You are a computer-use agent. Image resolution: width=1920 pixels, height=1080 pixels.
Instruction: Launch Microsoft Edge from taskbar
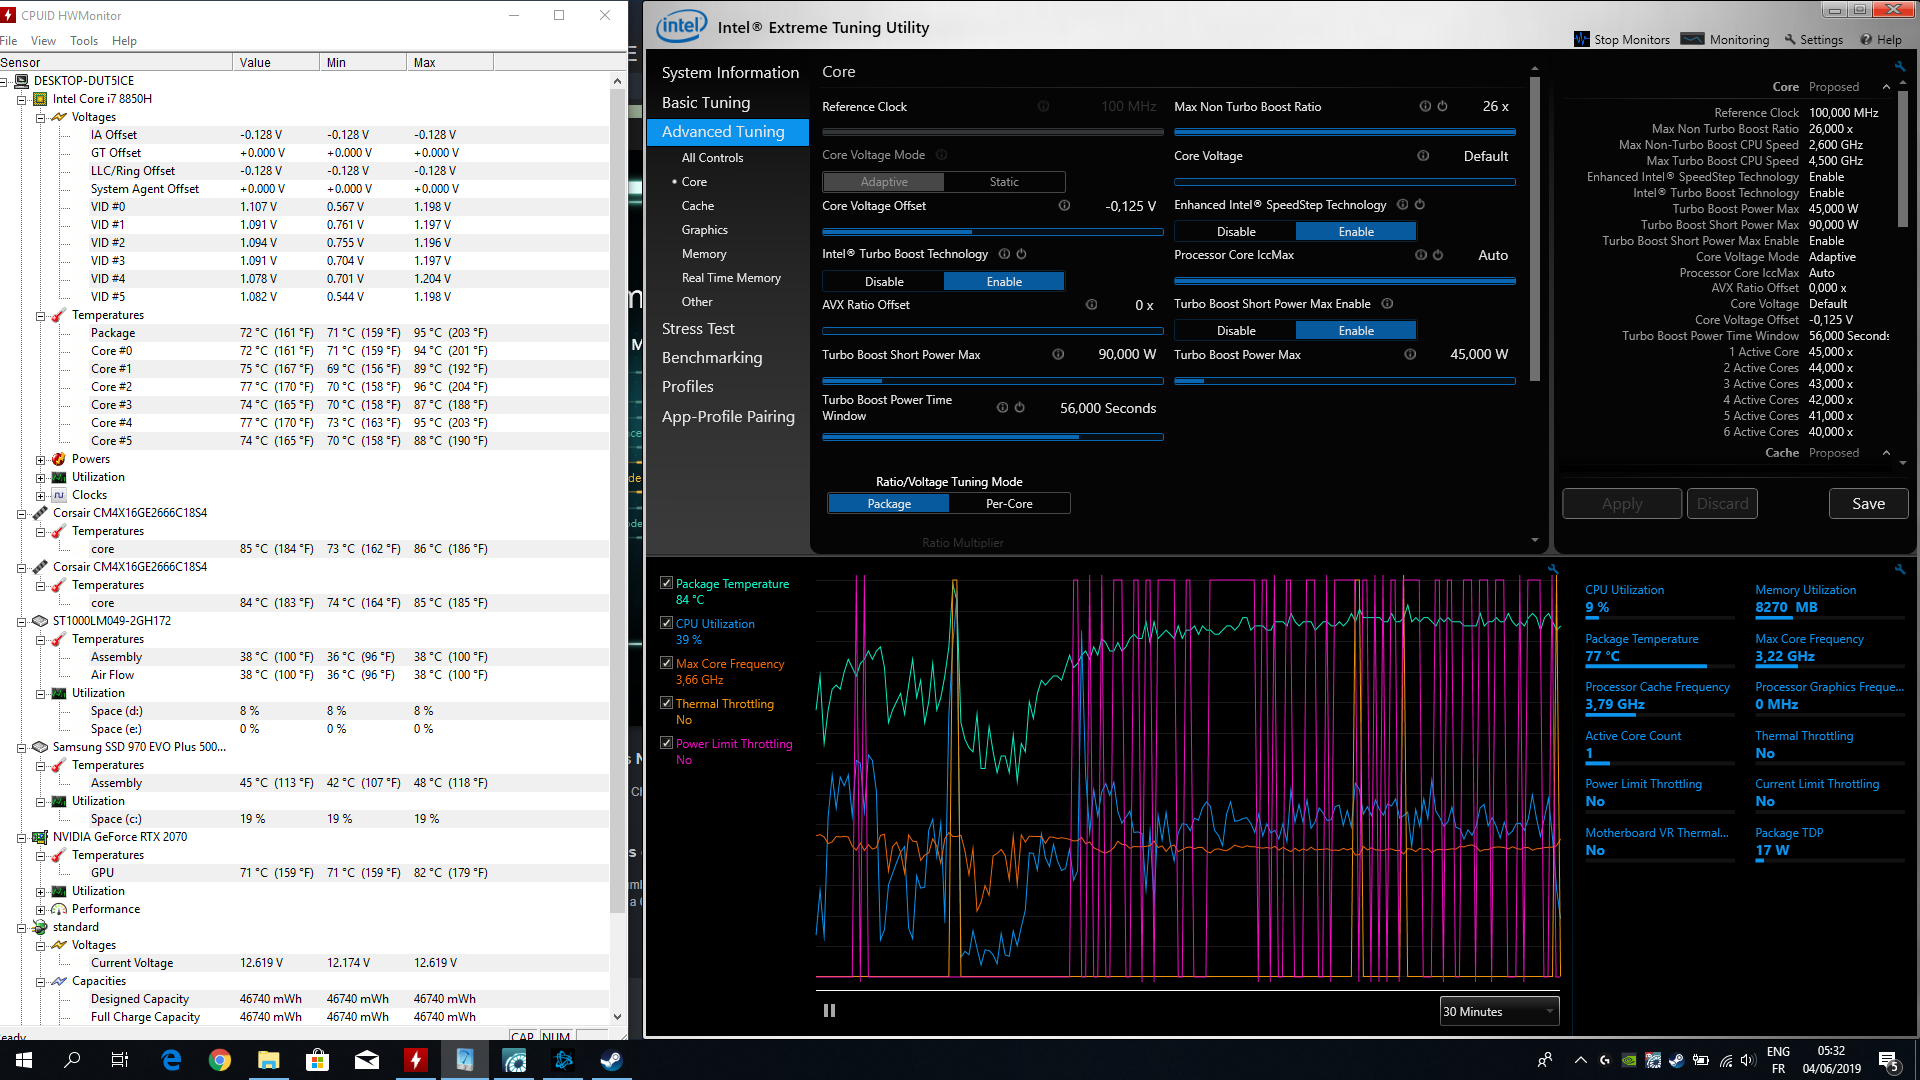click(x=171, y=1060)
